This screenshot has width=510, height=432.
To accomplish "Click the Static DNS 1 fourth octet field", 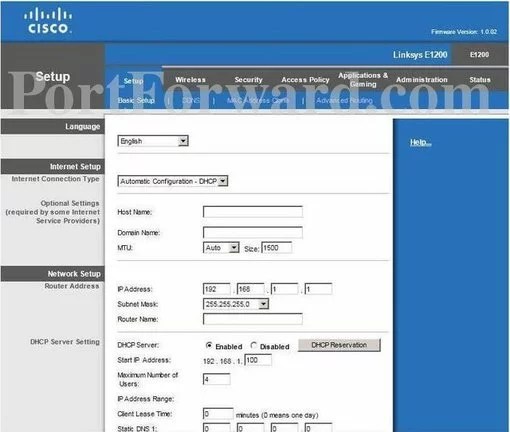I will 318,428.
